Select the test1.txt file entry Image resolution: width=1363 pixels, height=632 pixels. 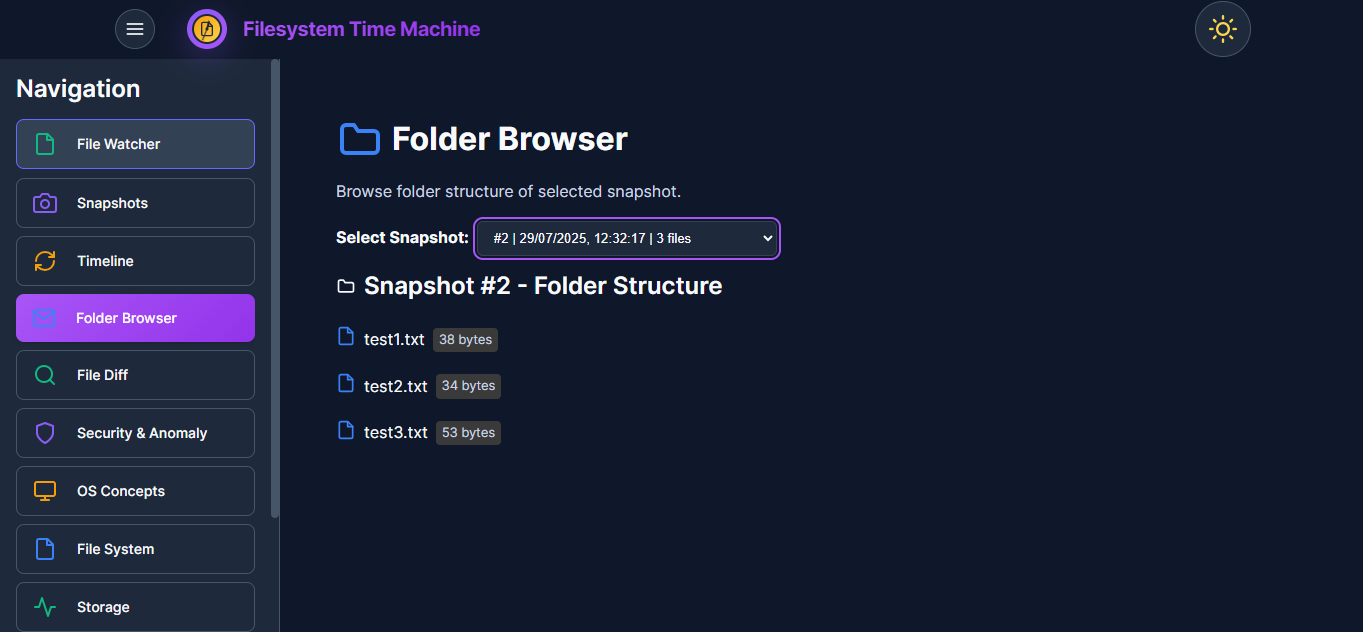[x=394, y=339]
